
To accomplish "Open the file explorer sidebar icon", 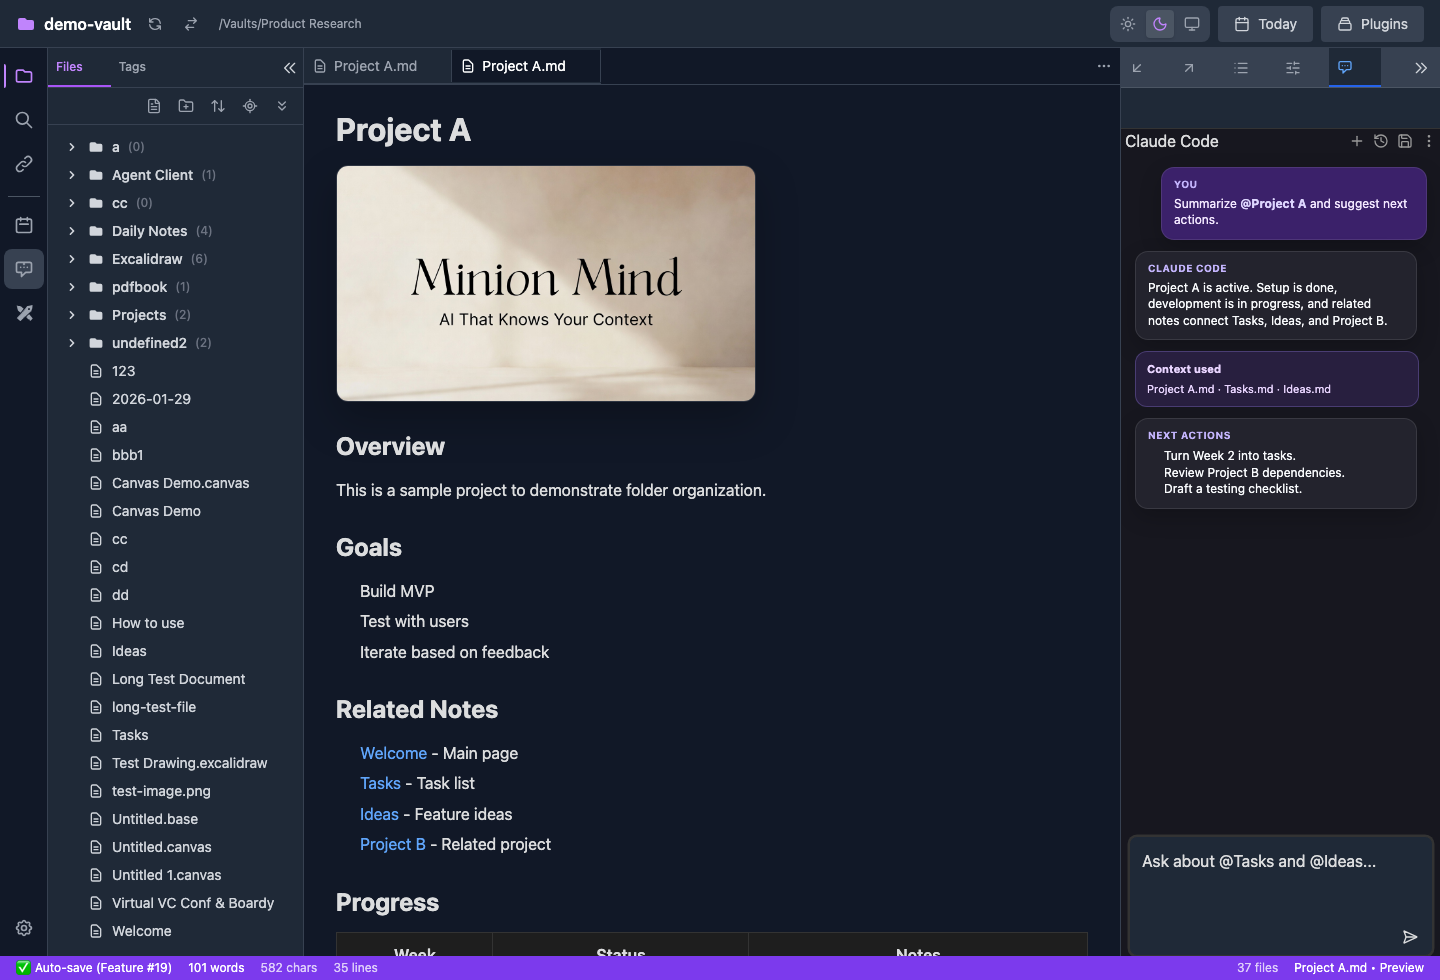I will coord(24,76).
